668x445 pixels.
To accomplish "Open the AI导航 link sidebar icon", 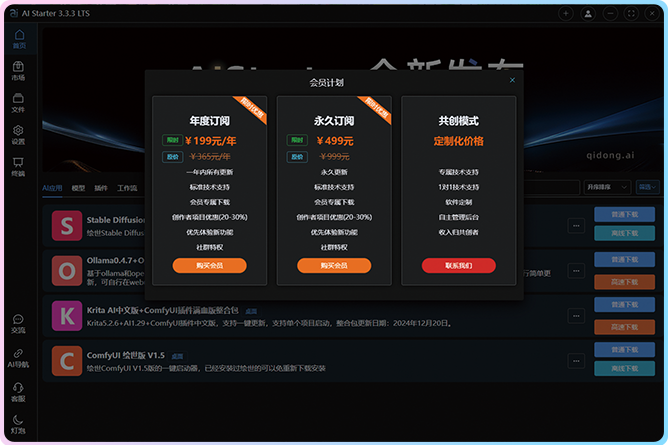I will click(18, 358).
